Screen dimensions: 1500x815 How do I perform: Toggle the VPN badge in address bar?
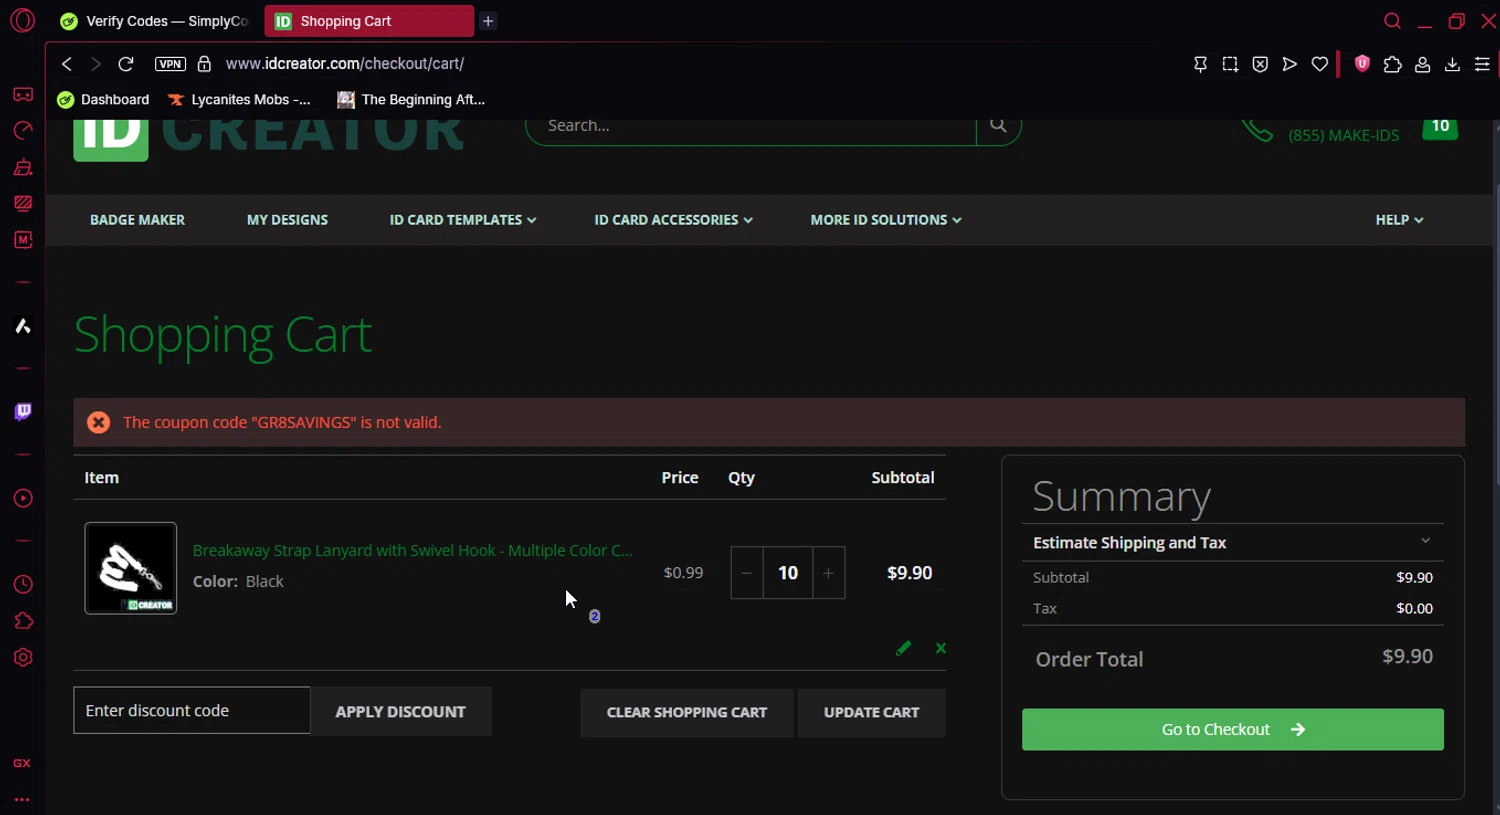tap(170, 64)
